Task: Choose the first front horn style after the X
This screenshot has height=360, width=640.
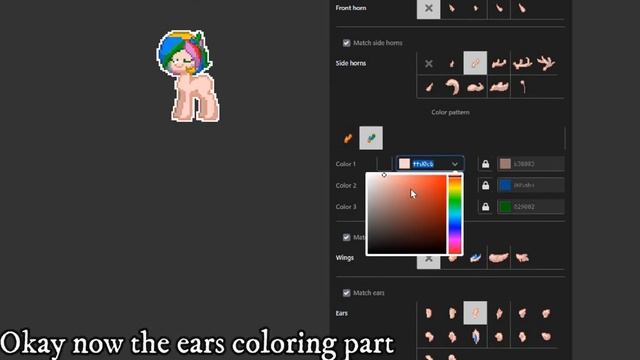Action: [452, 9]
